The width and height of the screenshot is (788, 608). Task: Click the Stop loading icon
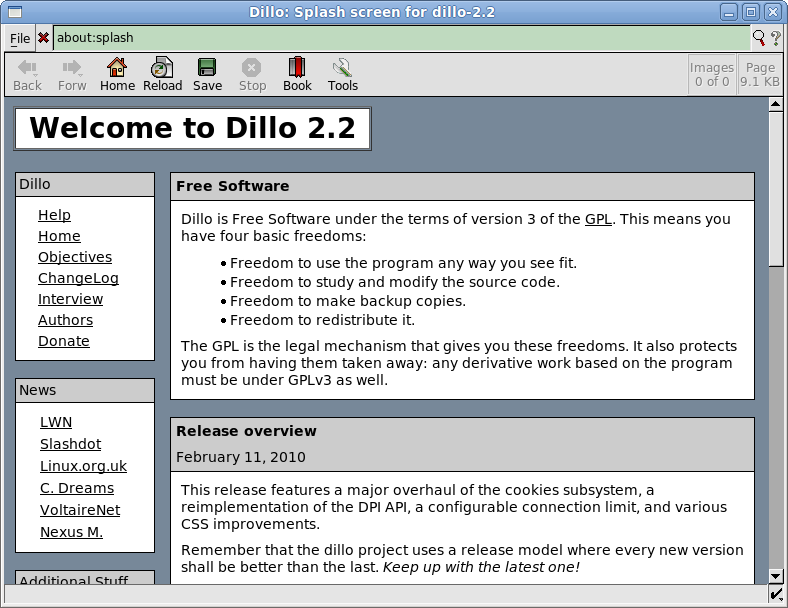pos(251,67)
